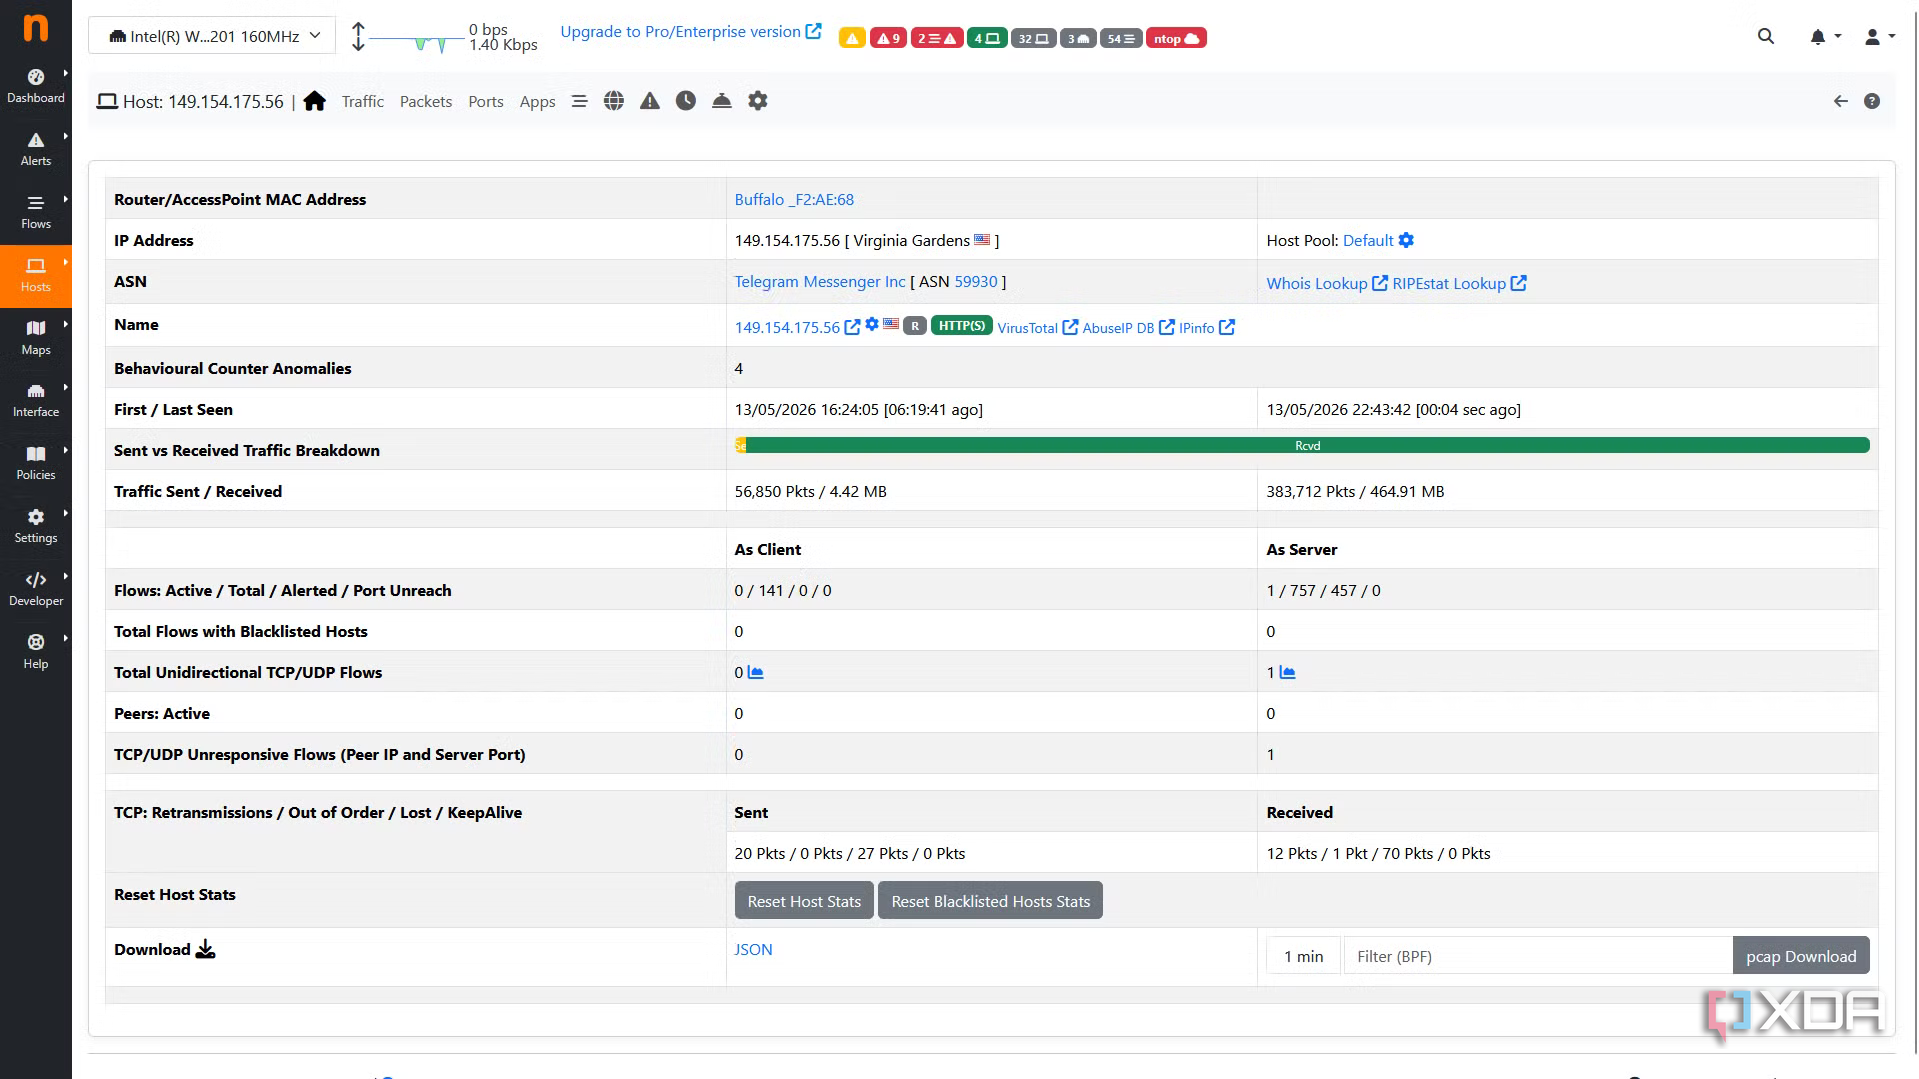
Task: Open the host settings gear icon
Action: tap(758, 101)
